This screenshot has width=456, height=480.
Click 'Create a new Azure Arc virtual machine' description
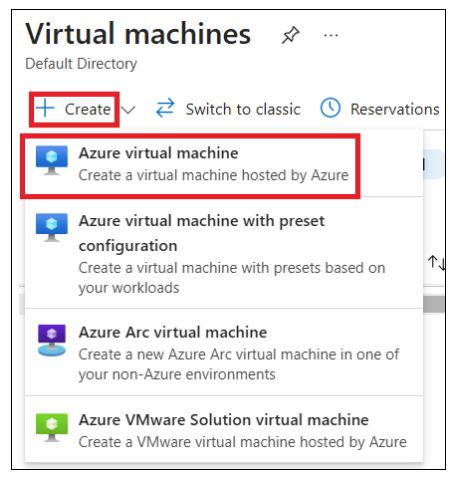[x=239, y=364]
